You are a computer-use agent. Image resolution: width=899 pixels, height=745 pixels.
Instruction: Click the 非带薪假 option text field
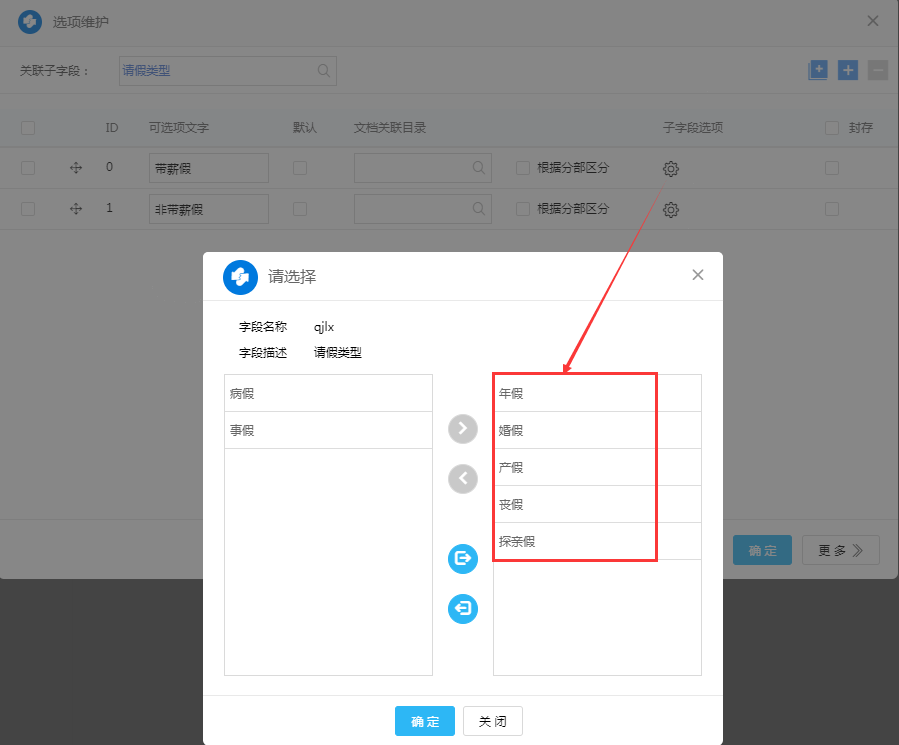(x=209, y=209)
